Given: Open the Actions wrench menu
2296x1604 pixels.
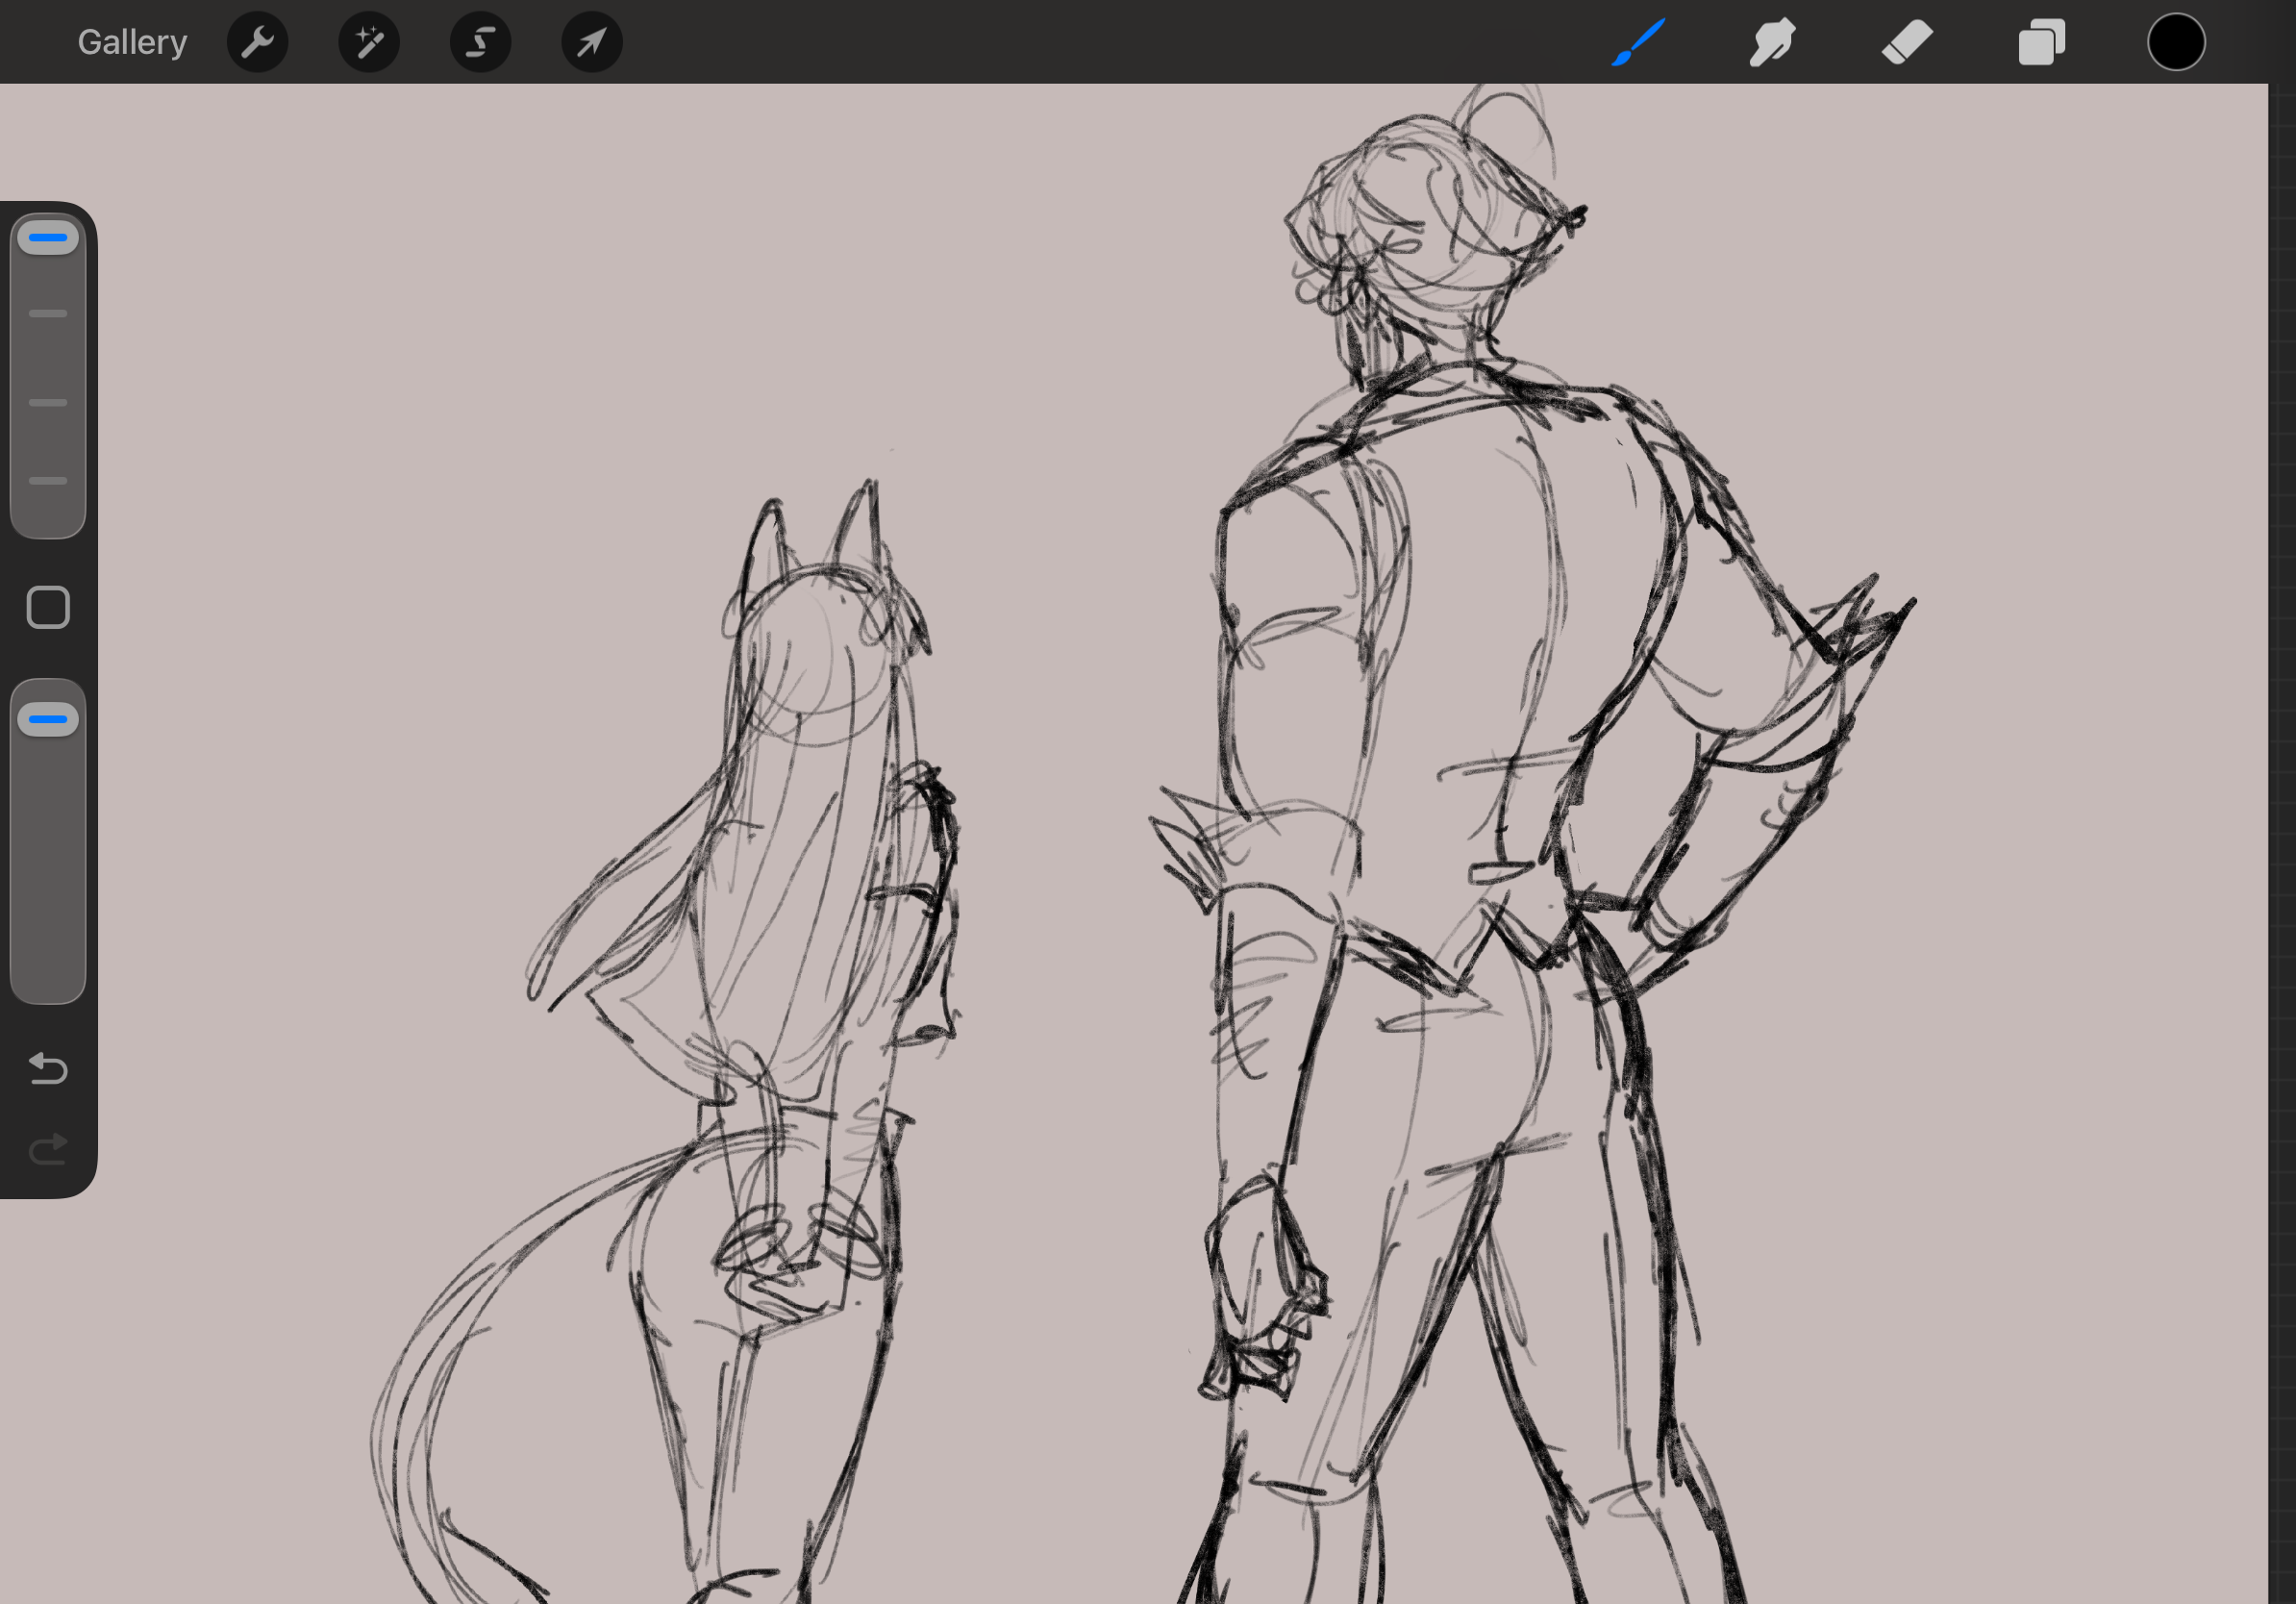Looking at the screenshot, I should tap(258, 42).
